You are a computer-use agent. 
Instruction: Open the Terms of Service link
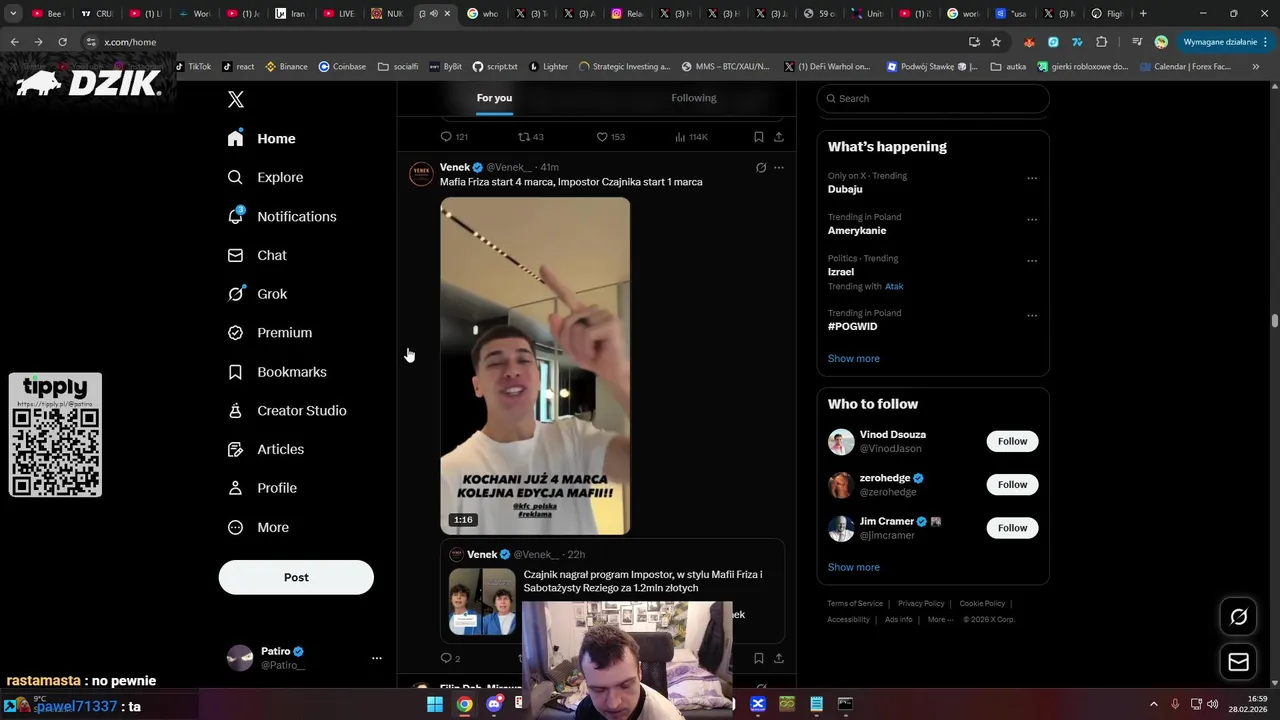855,603
